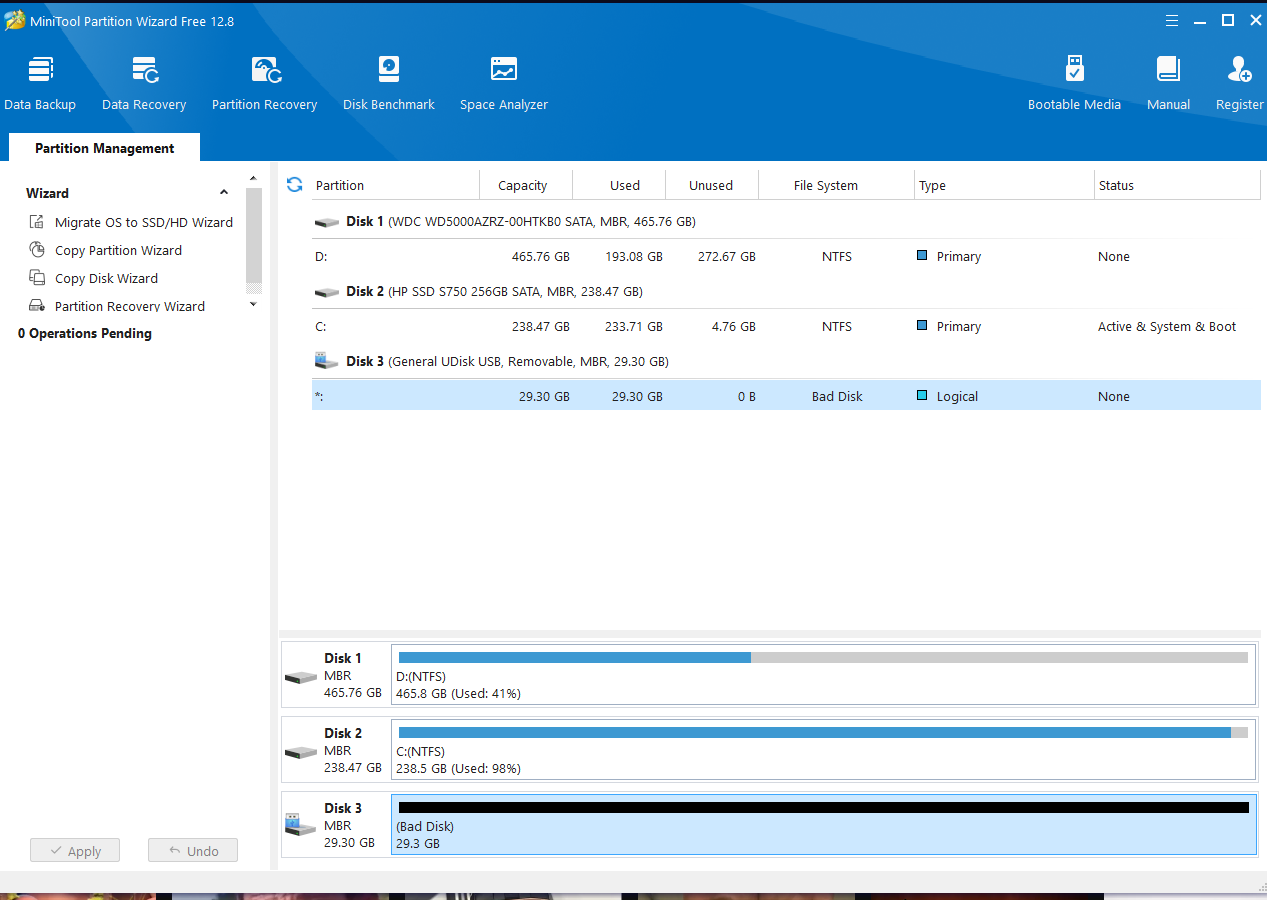Click D:(NTFS) usage bar in disk map
1267x900 pixels.
coord(823,657)
